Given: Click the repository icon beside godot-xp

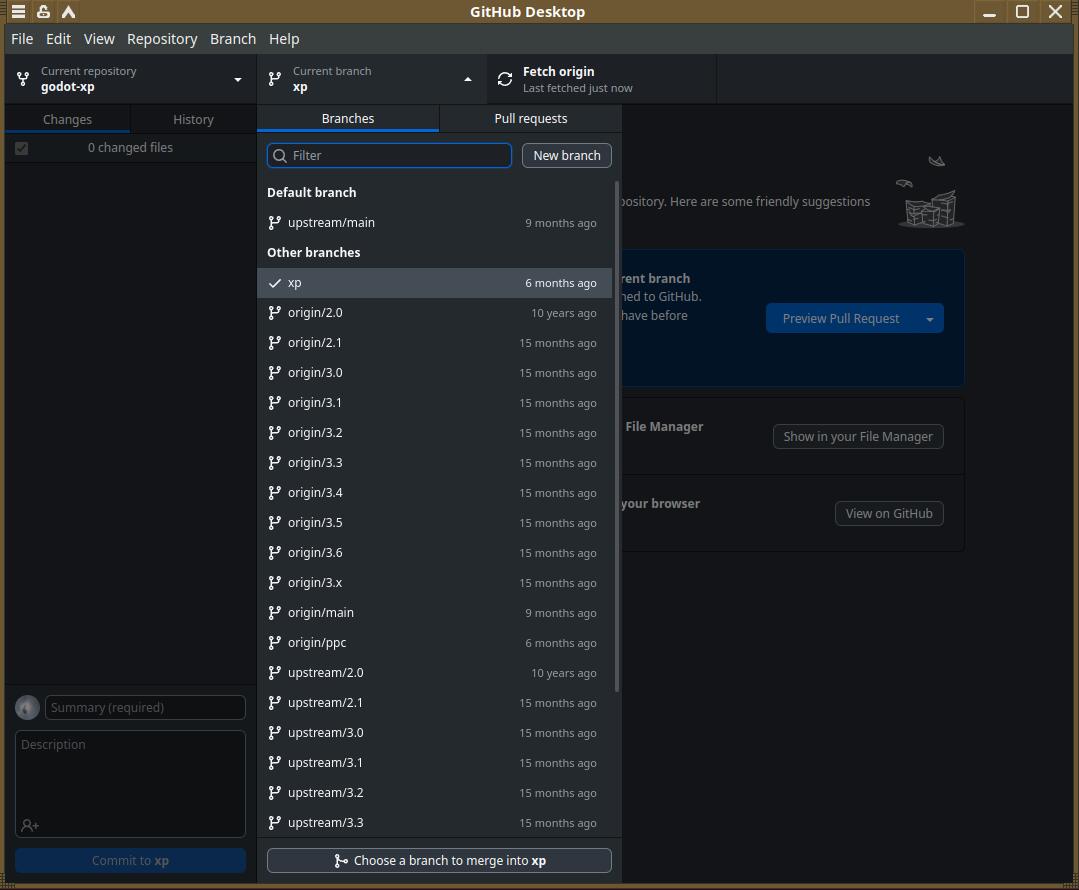Looking at the screenshot, I should click(23, 79).
